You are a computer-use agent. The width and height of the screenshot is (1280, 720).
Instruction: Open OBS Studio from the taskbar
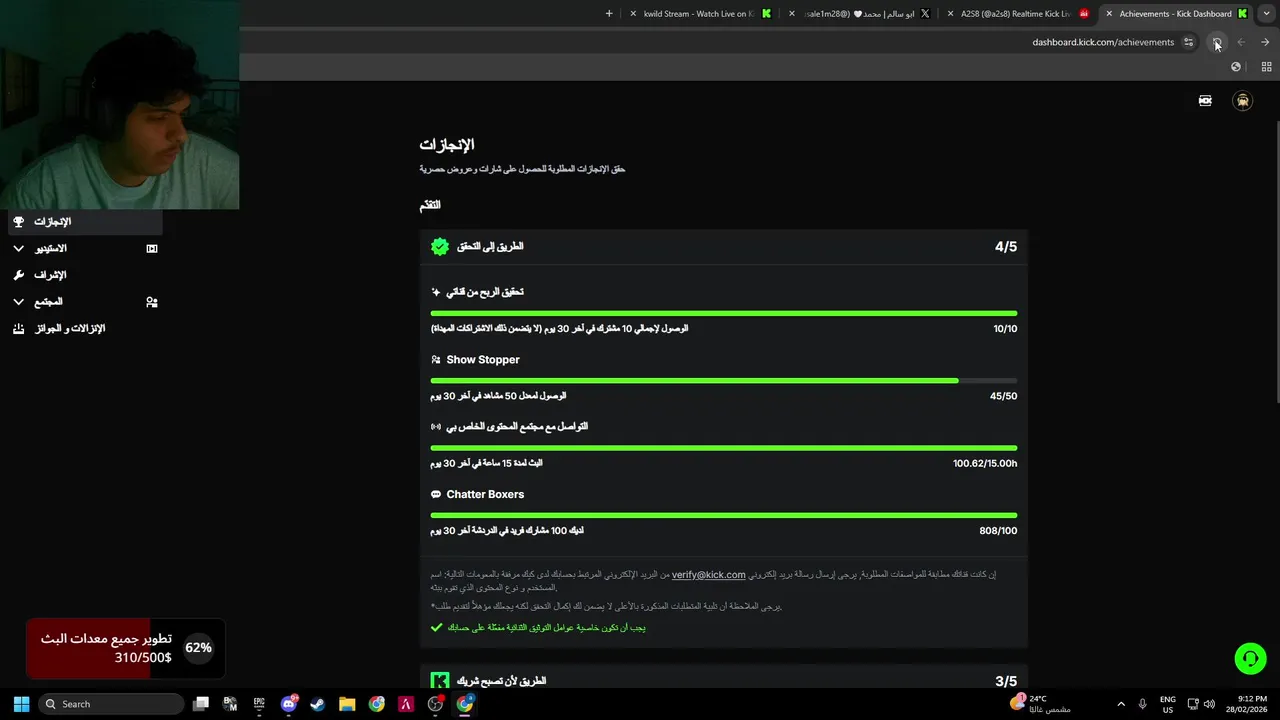(435, 704)
